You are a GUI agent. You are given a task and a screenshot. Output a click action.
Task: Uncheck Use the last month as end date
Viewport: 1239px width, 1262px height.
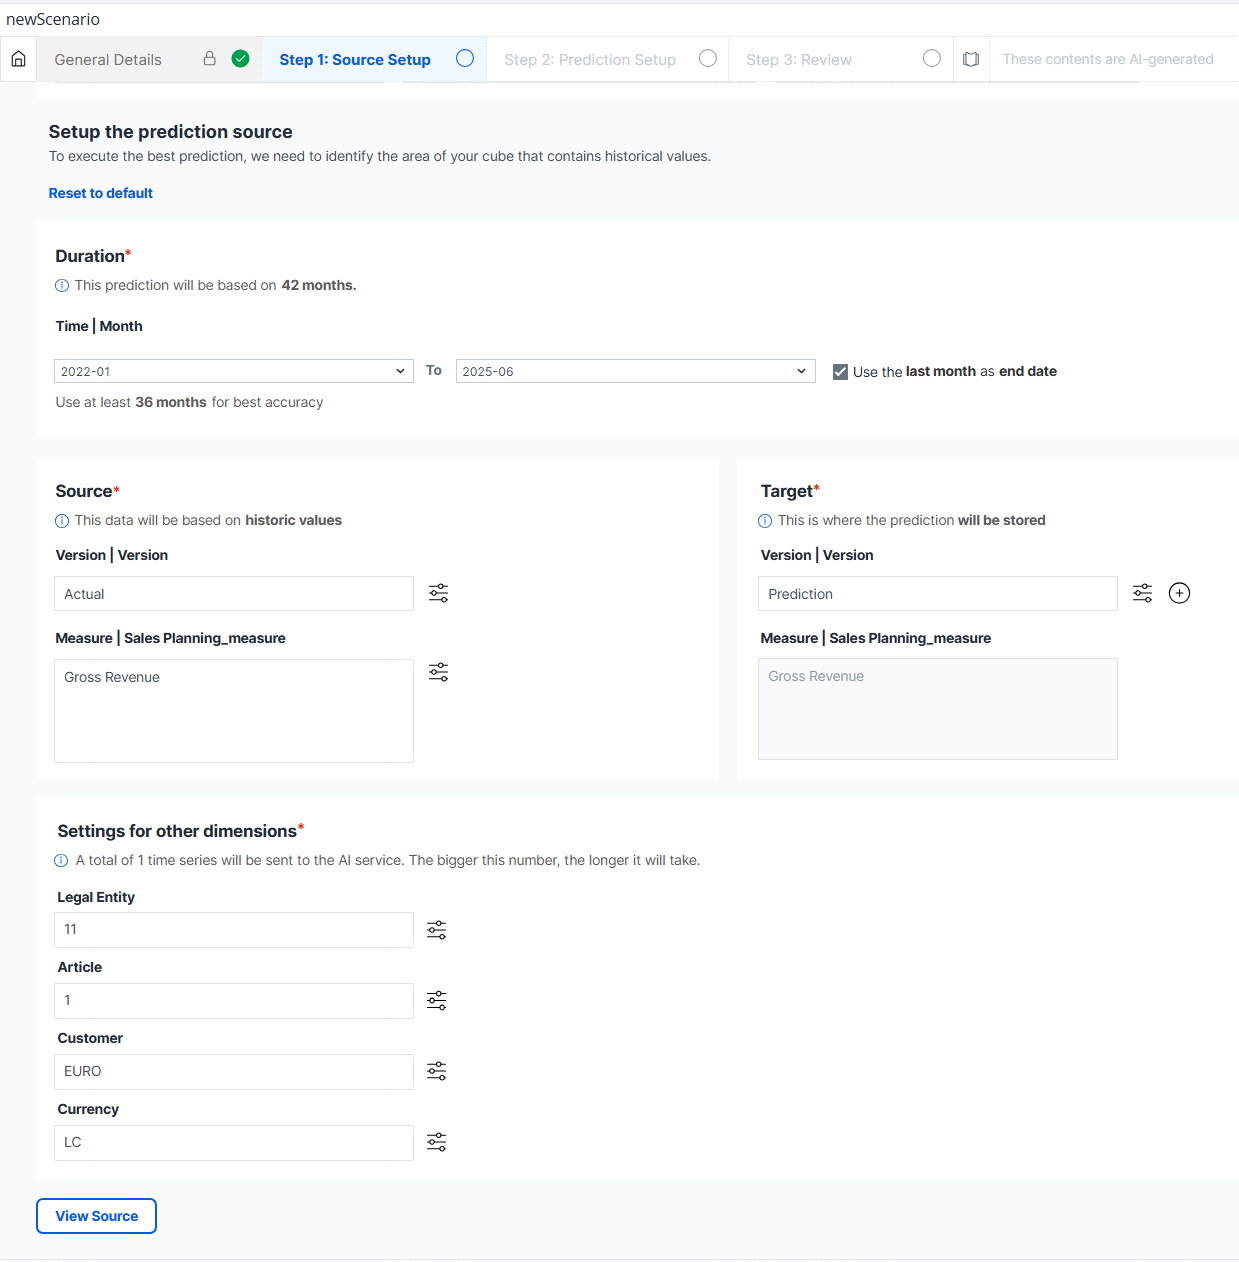[x=840, y=372]
